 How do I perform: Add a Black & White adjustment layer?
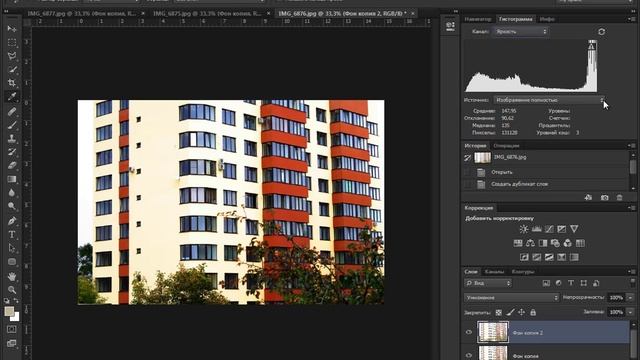[x=543, y=243]
